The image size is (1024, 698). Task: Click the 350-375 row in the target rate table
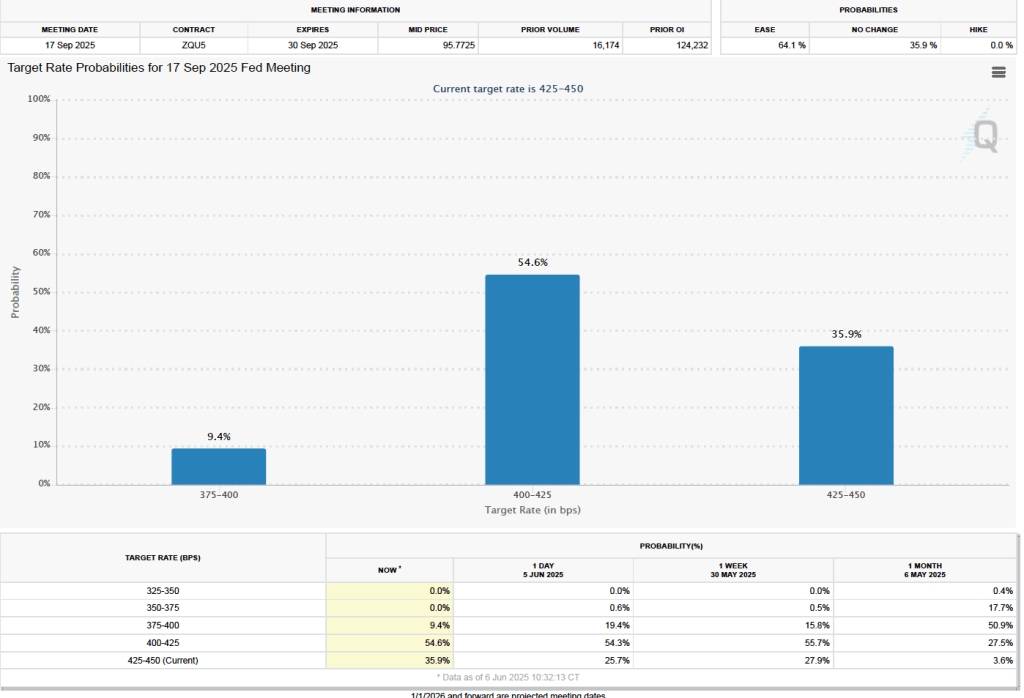(163, 607)
